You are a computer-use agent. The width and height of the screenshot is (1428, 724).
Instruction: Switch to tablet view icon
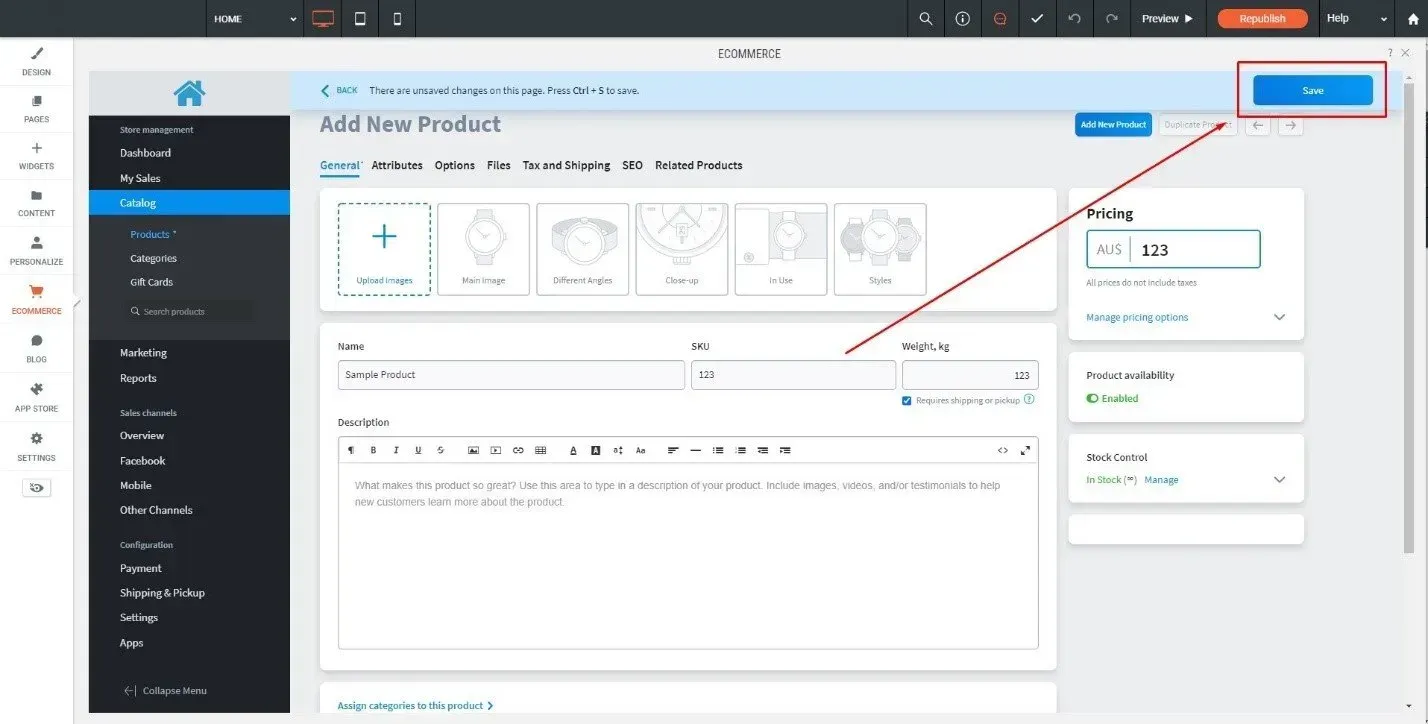click(x=360, y=18)
